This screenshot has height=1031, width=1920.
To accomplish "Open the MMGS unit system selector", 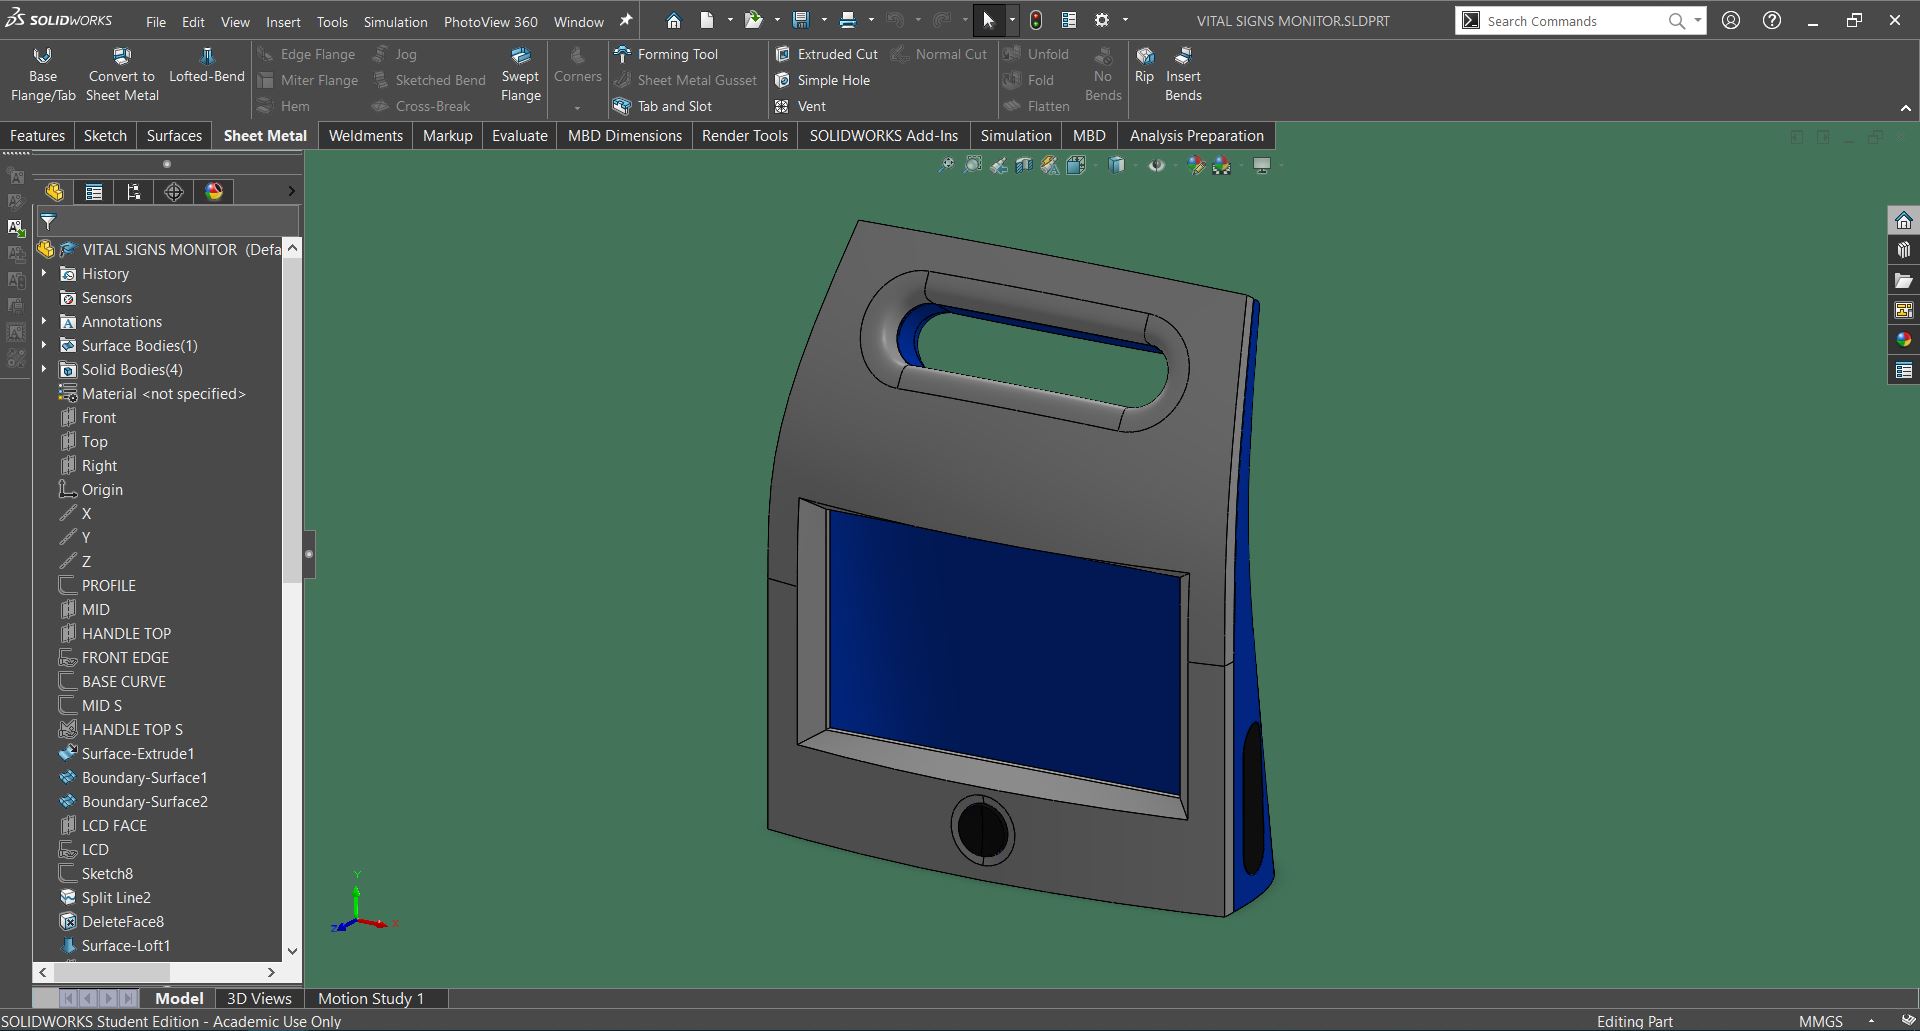I will pyautogui.click(x=1820, y=1021).
